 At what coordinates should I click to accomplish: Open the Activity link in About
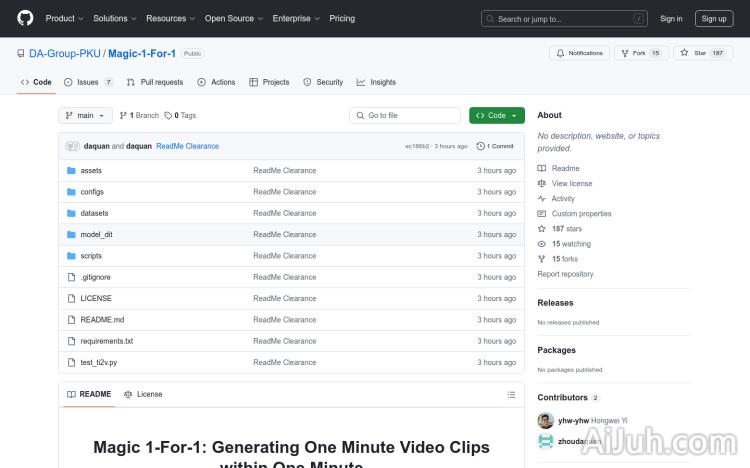563,199
